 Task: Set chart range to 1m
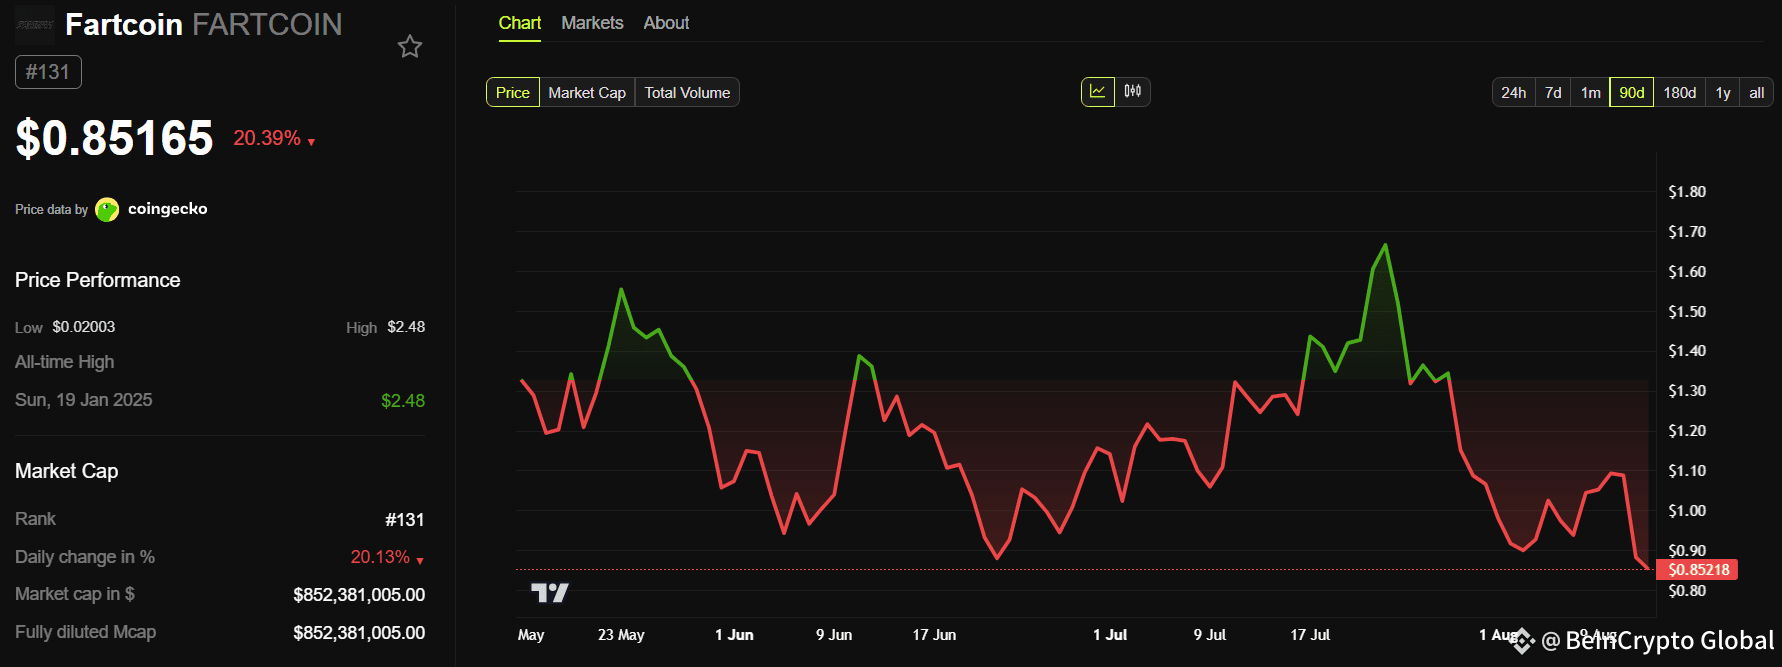1590,92
